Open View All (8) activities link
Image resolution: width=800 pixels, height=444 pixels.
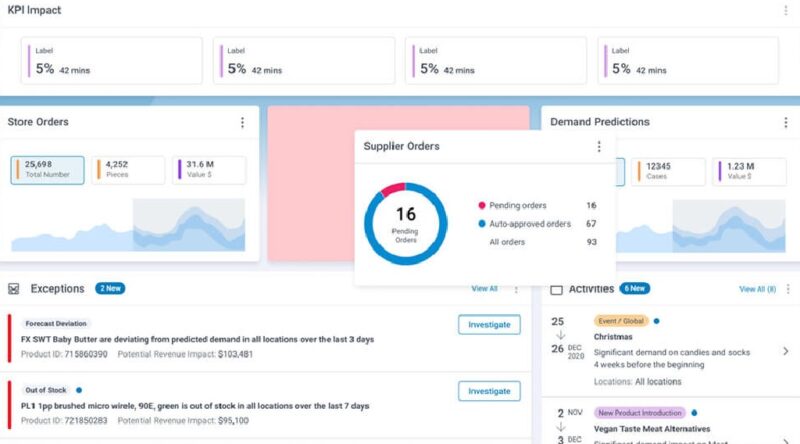point(757,289)
